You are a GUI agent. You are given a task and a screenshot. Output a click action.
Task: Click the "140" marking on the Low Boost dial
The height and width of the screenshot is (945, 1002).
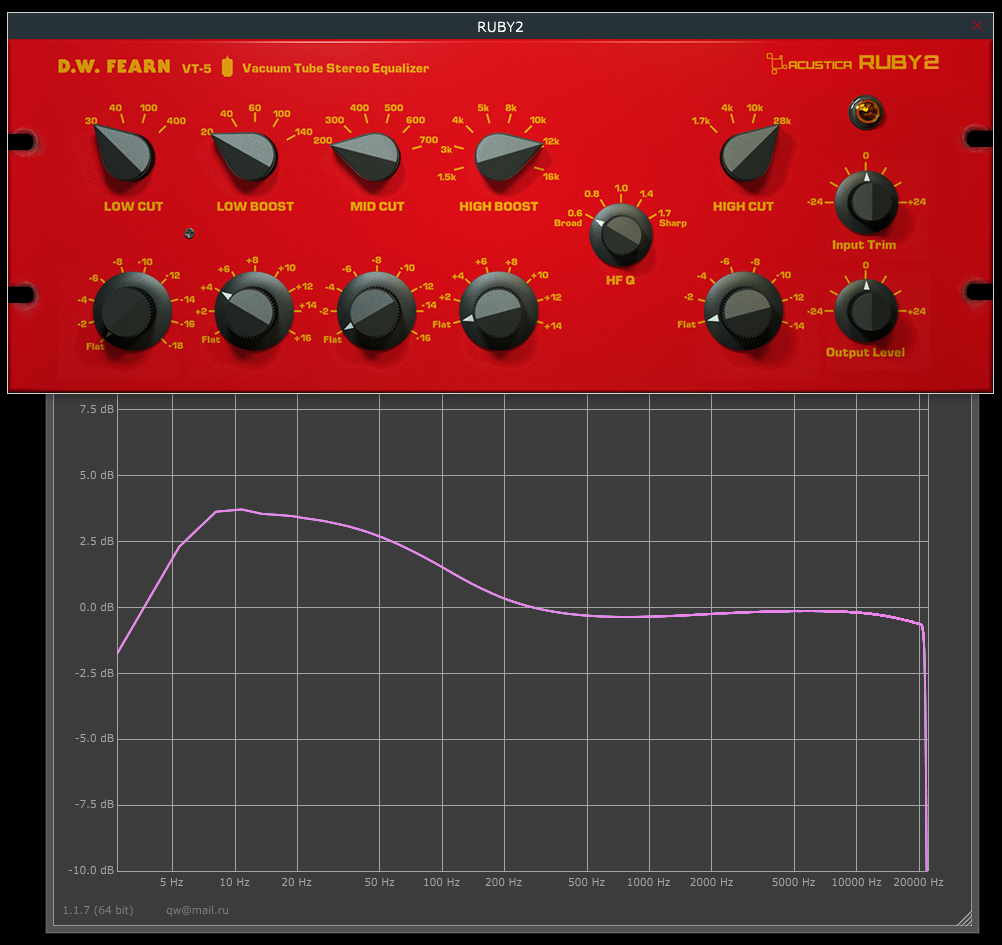(304, 132)
